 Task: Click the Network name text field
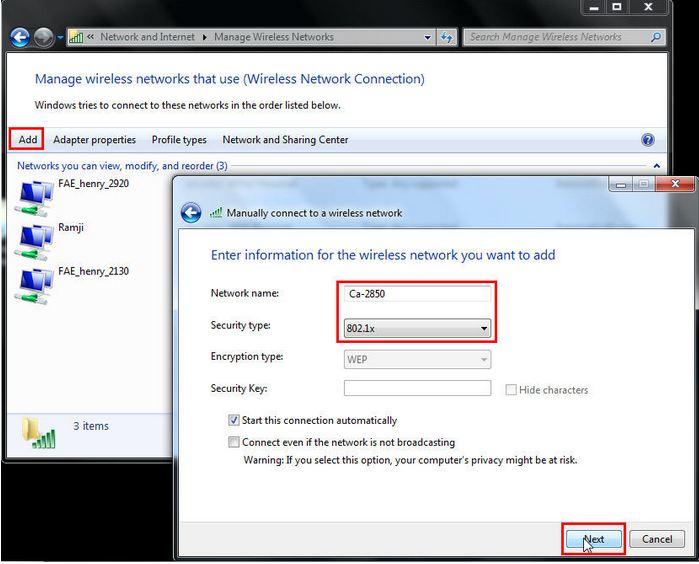(417, 294)
